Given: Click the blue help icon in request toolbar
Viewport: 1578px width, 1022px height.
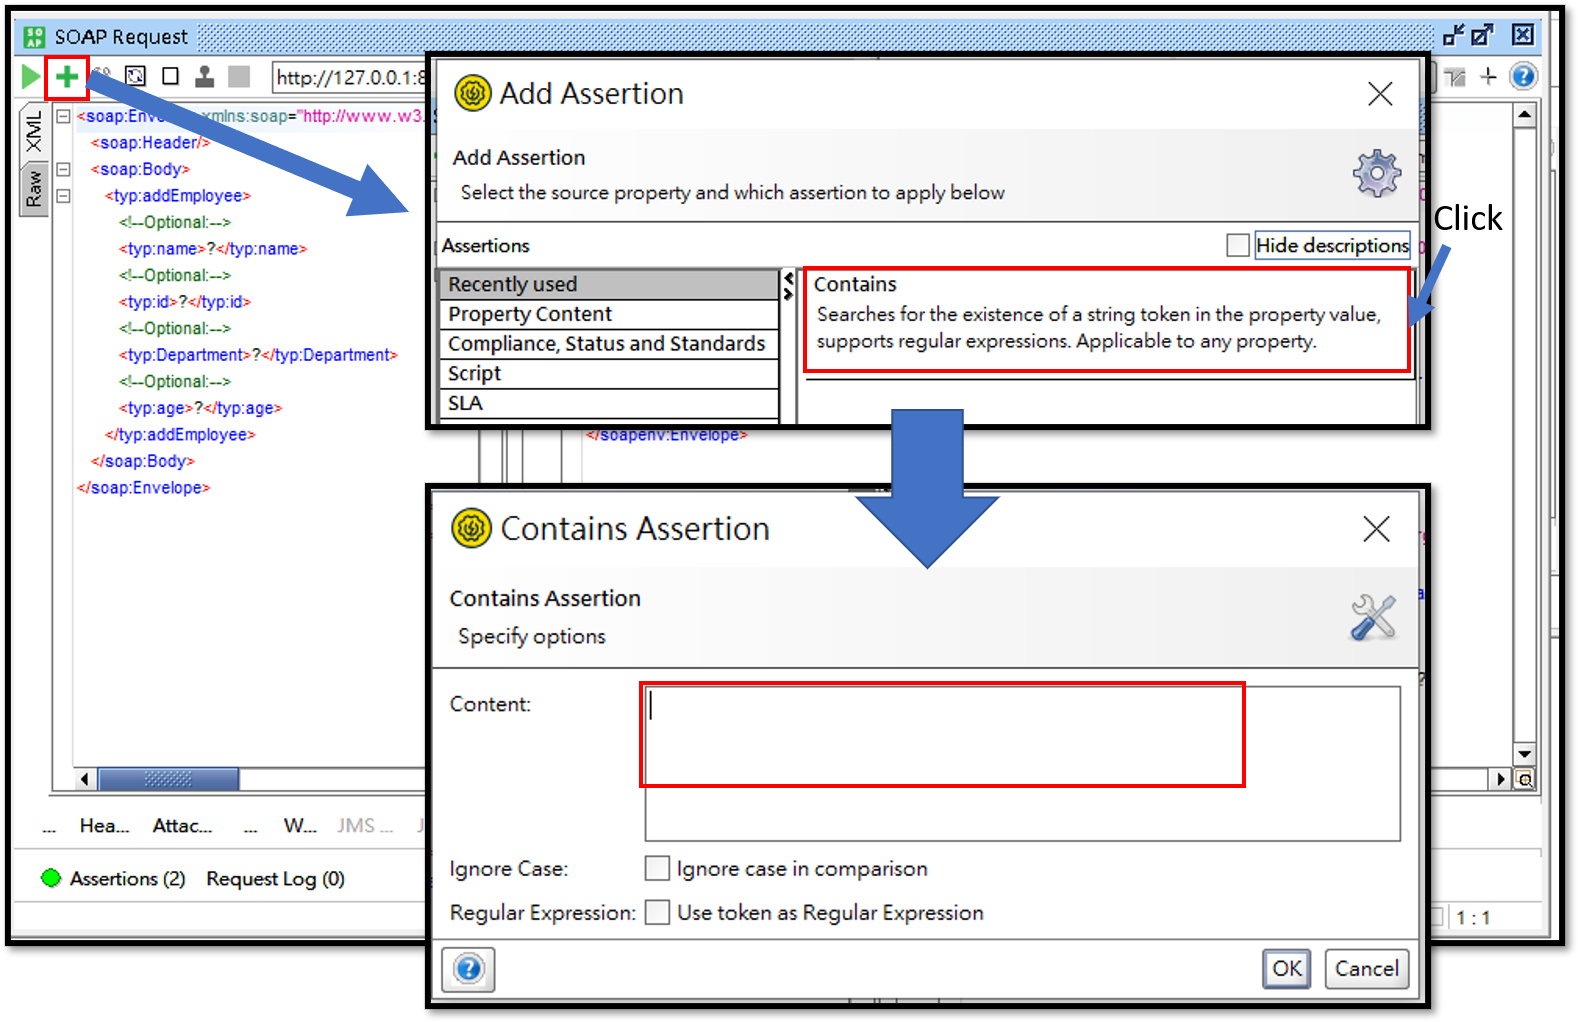Looking at the screenshot, I should click(1523, 76).
